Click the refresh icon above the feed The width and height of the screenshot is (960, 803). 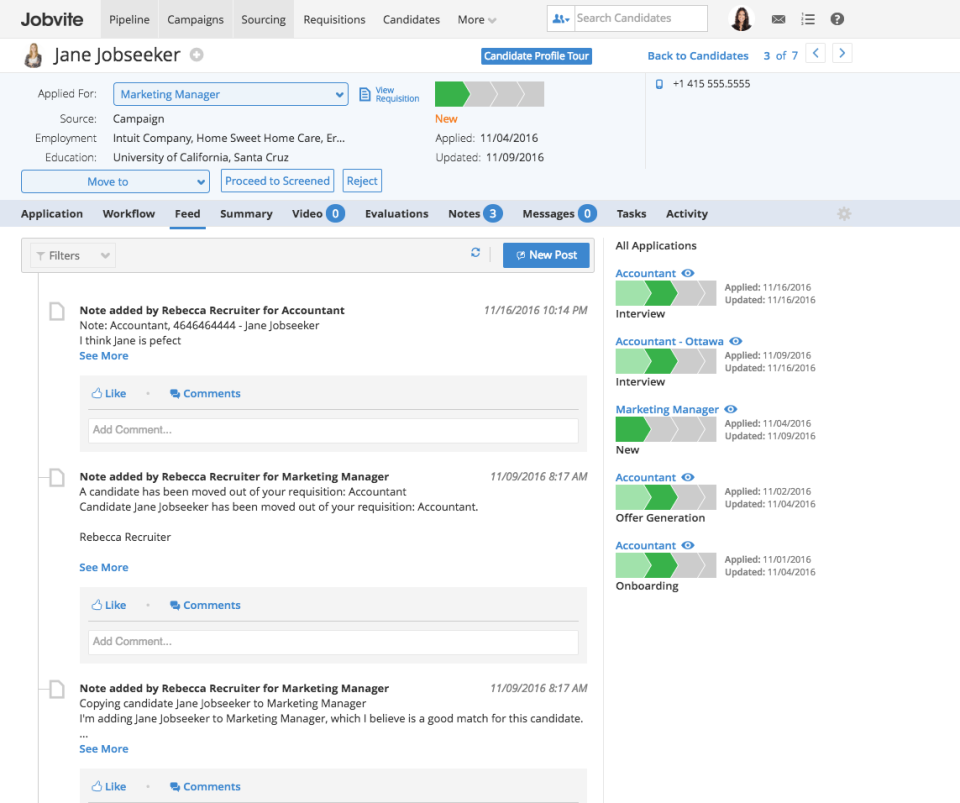tap(475, 253)
